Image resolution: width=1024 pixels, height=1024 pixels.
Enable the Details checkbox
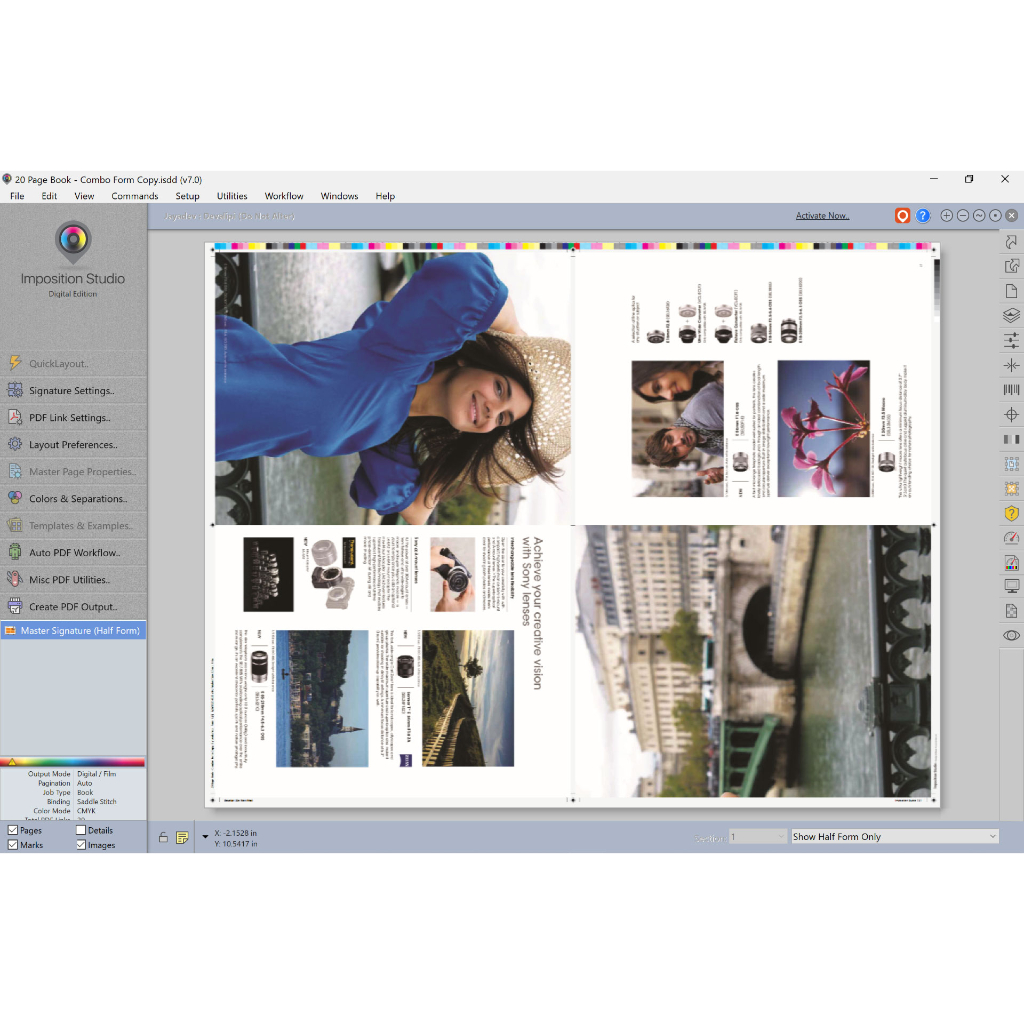[81, 830]
